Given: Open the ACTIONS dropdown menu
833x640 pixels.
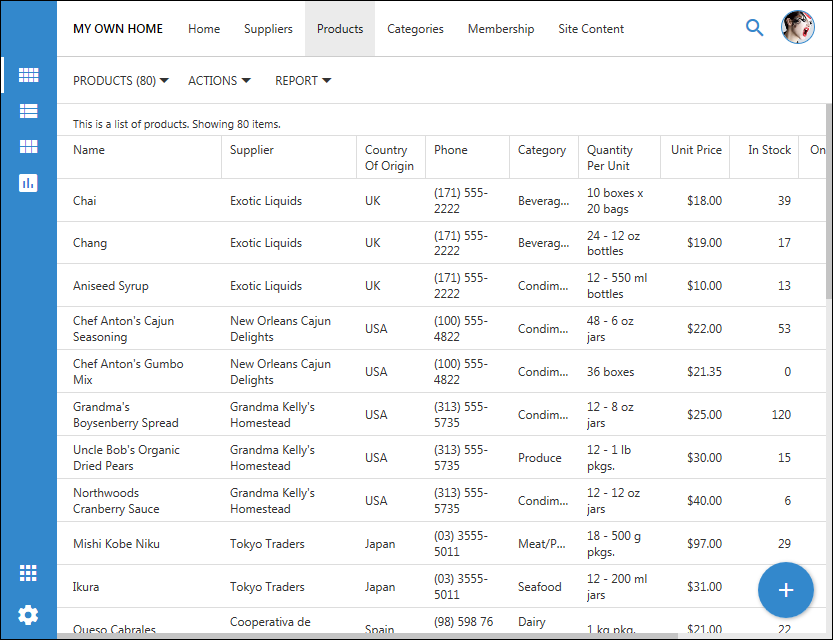Looking at the screenshot, I should pyautogui.click(x=219, y=80).
